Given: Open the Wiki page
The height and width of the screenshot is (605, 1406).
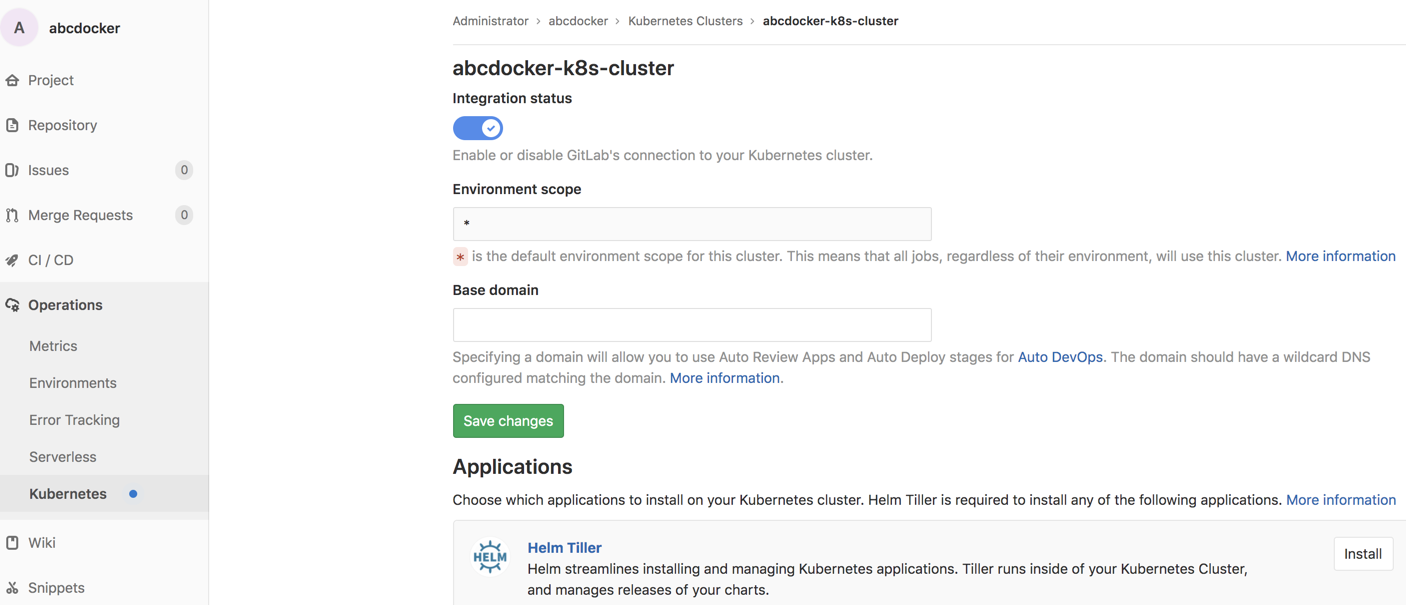Looking at the screenshot, I should (42, 543).
